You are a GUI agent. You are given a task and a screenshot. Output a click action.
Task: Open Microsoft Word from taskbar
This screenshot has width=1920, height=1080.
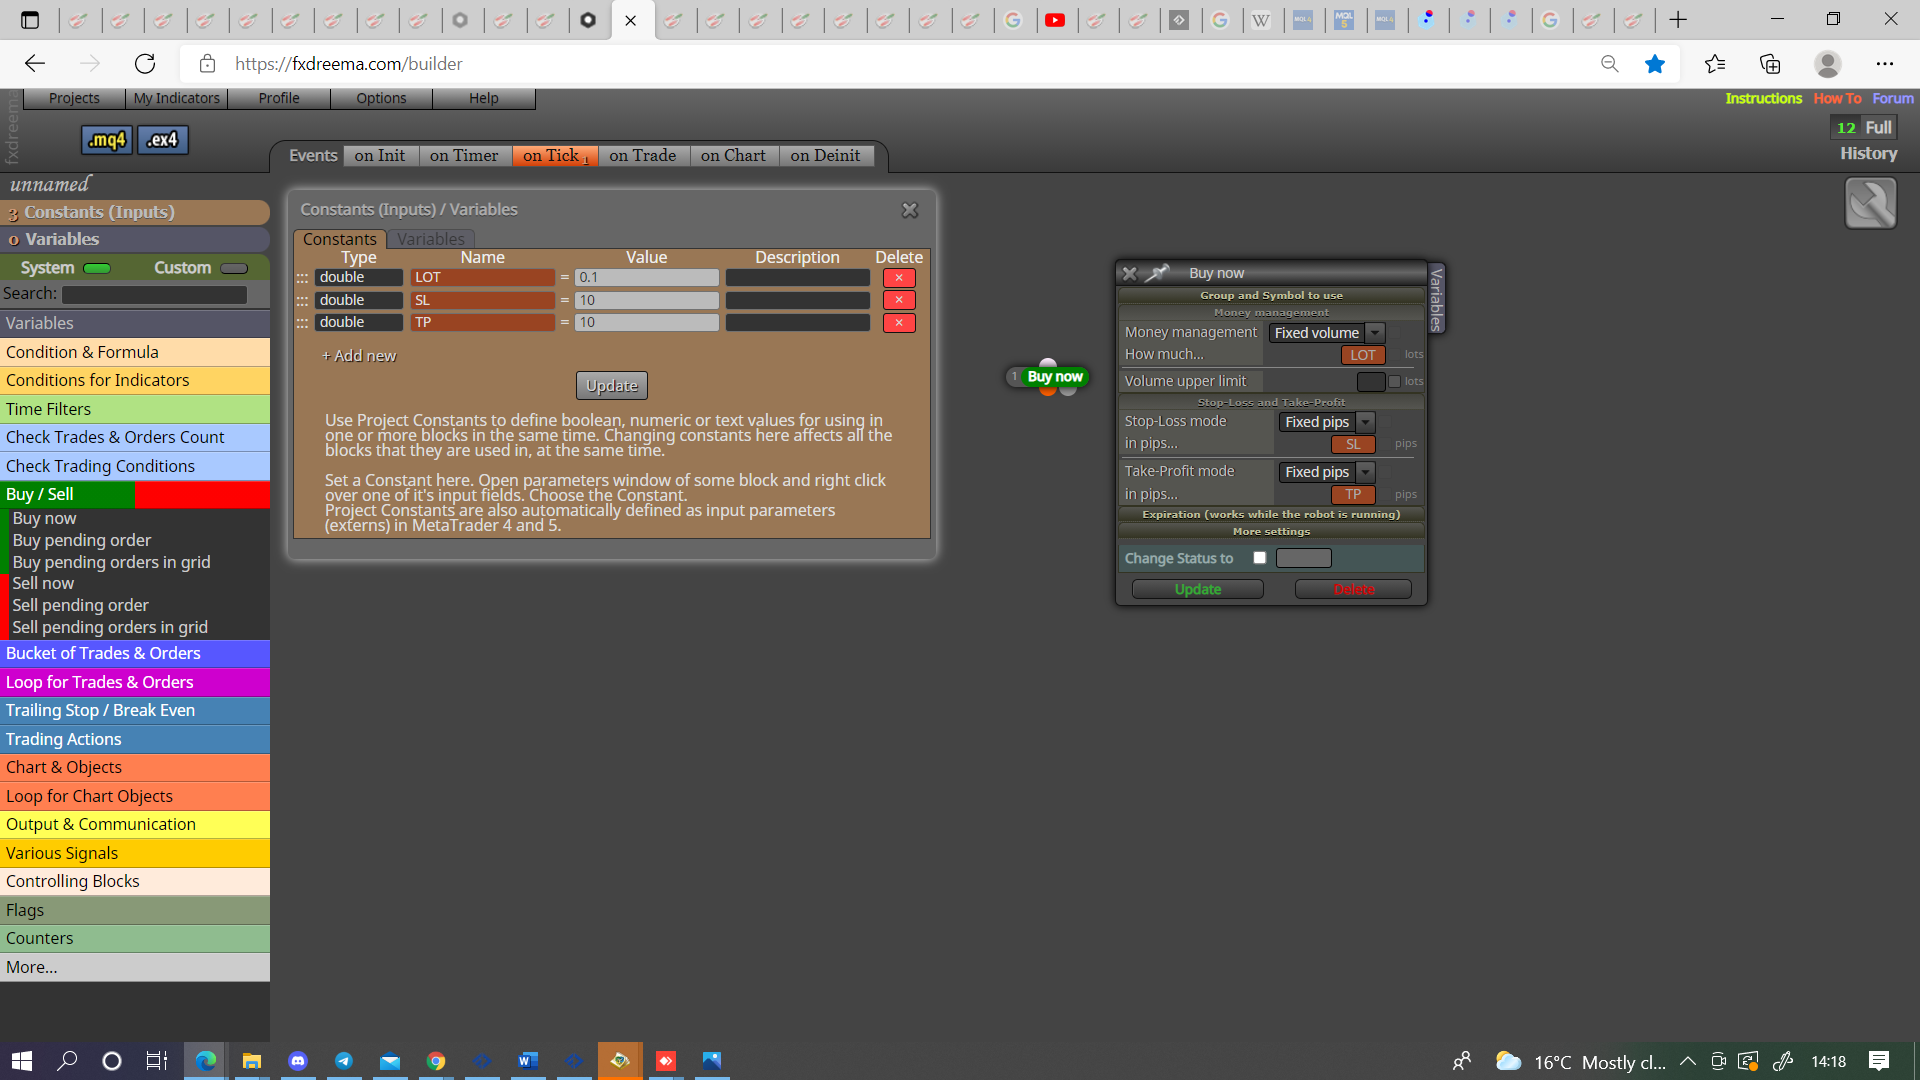coord(528,1061)
